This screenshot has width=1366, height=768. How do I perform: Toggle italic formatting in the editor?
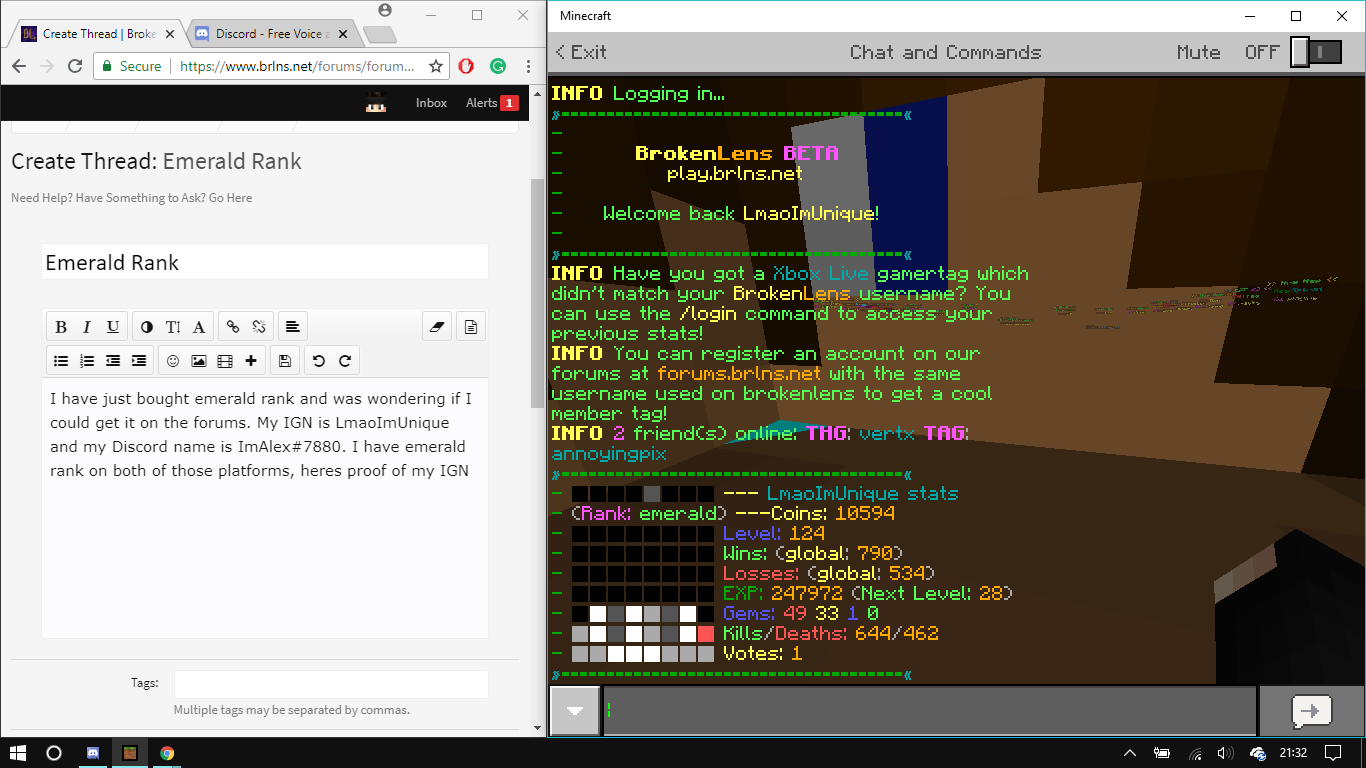pos(87,326)
